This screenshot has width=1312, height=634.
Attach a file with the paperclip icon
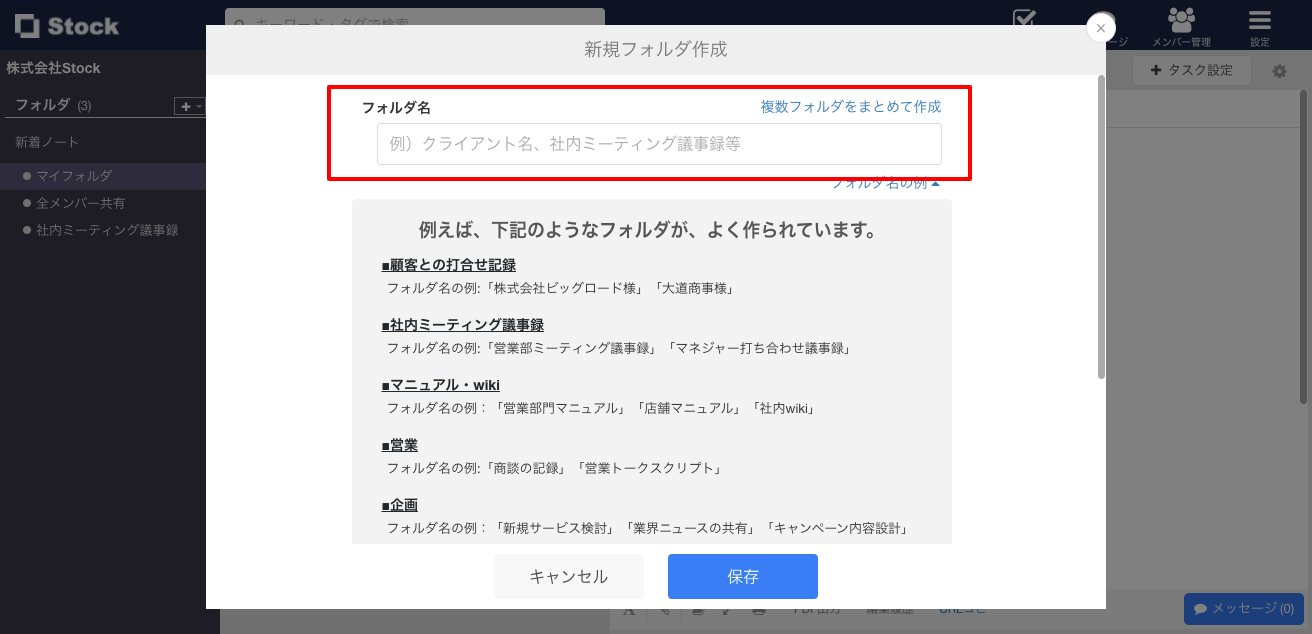(x=665, y=610)
